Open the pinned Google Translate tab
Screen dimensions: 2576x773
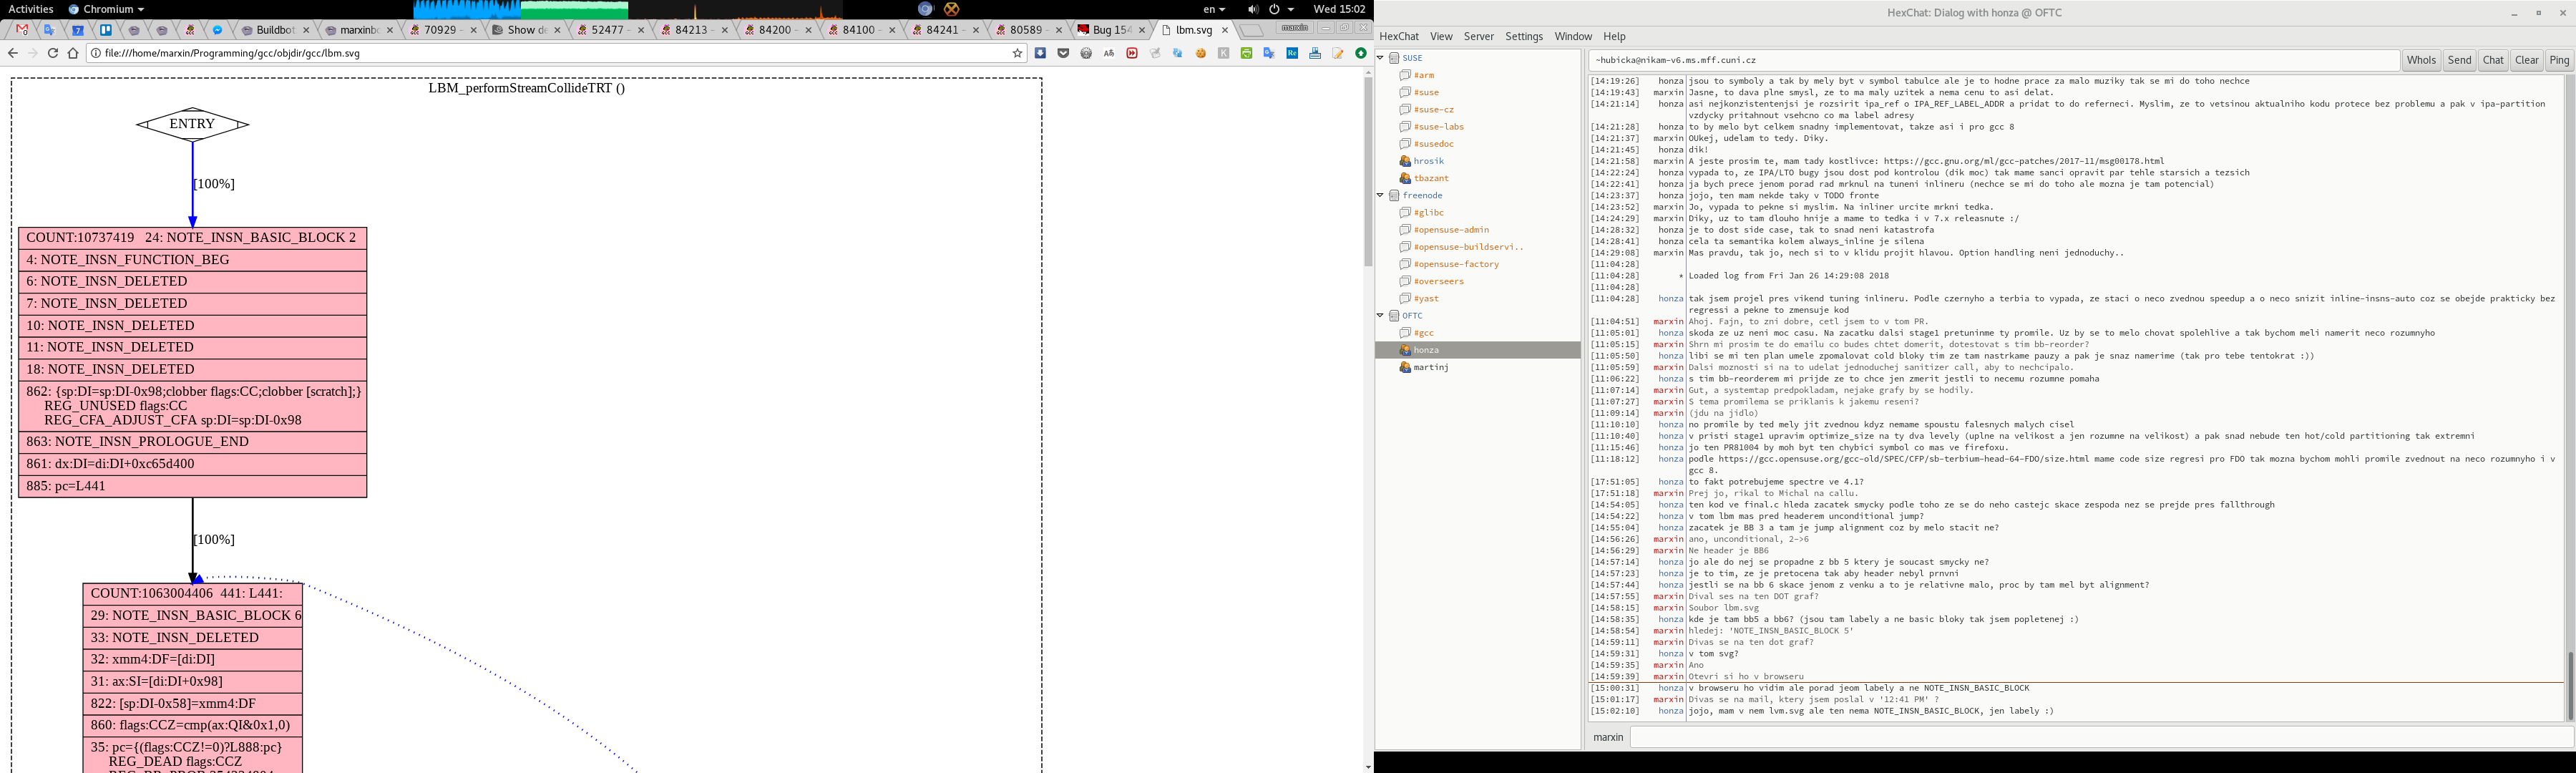(49, 30)
